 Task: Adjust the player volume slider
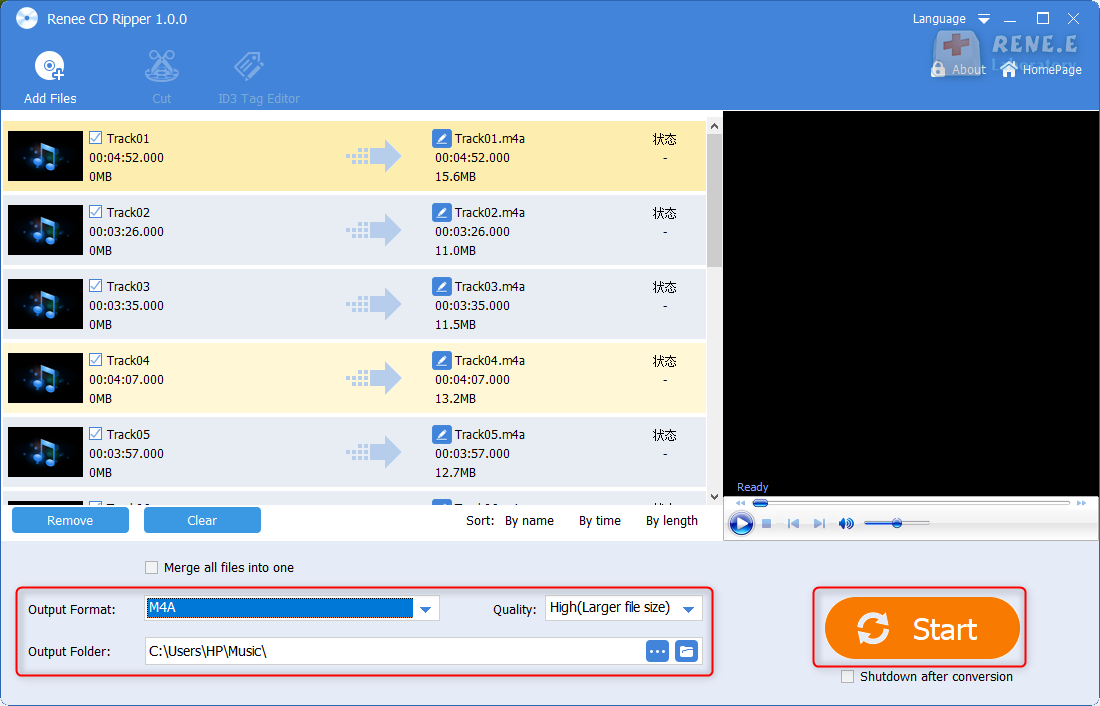tap(897, 523)
